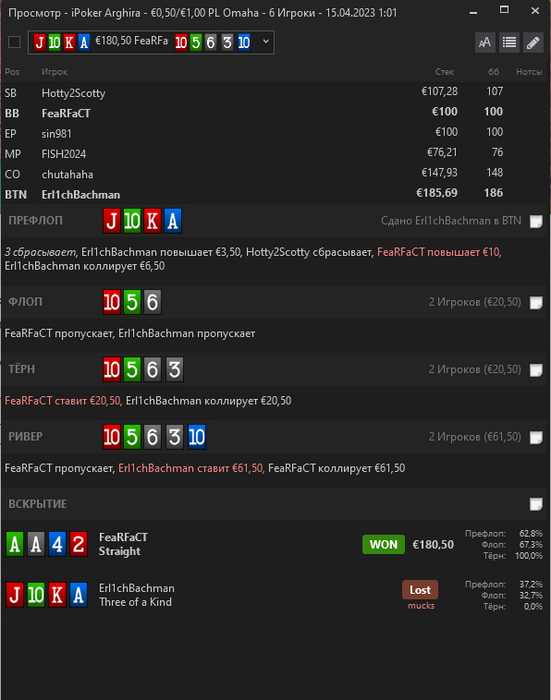Screen dimensions: 551x700
Task: Click 'Сдано Erl1chBachman в BTN' text
Action: 451,221
